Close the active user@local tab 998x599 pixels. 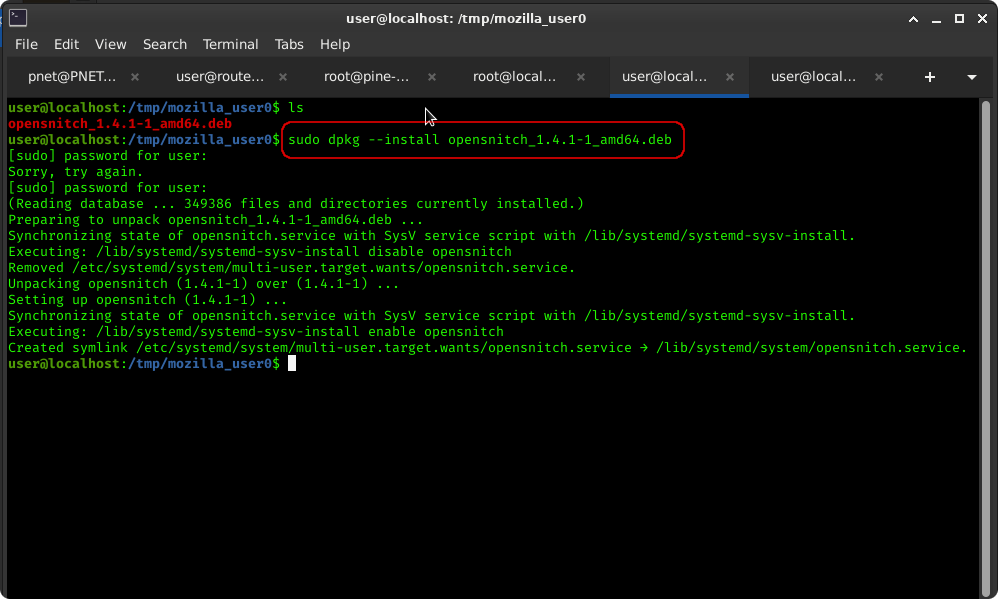pyautogui.click(x=730, y=77)
